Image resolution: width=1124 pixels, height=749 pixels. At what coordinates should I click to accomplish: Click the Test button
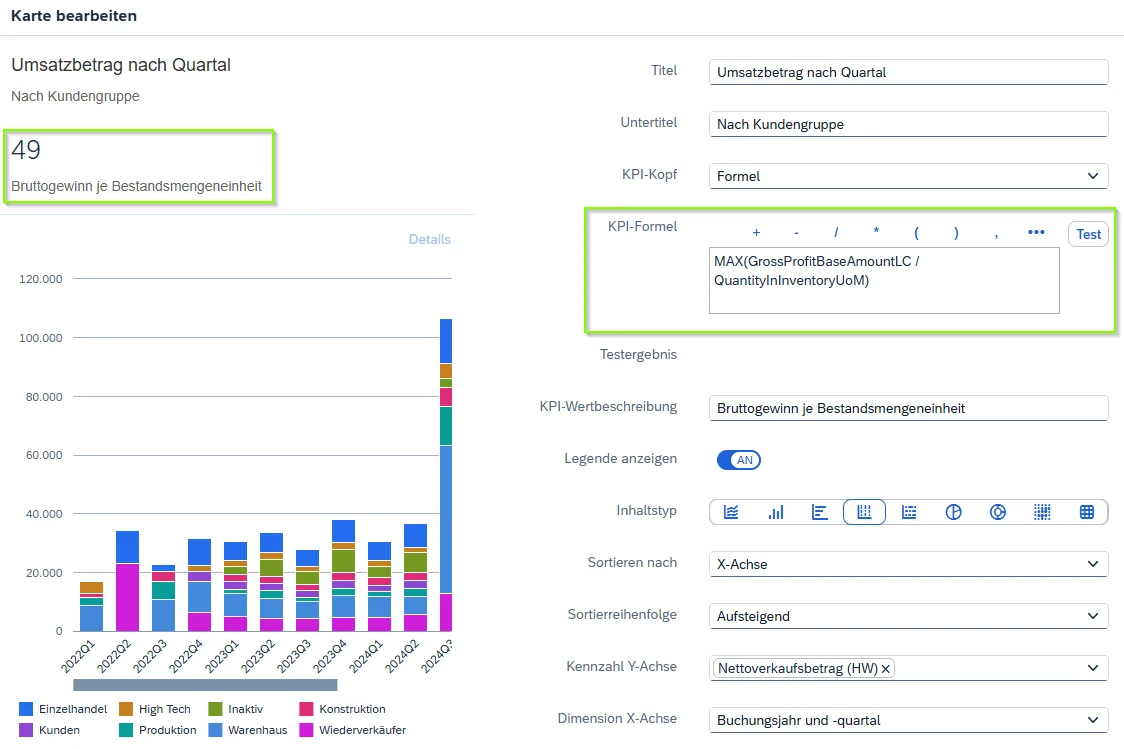pyautogui.click(x=1088, y=234)
